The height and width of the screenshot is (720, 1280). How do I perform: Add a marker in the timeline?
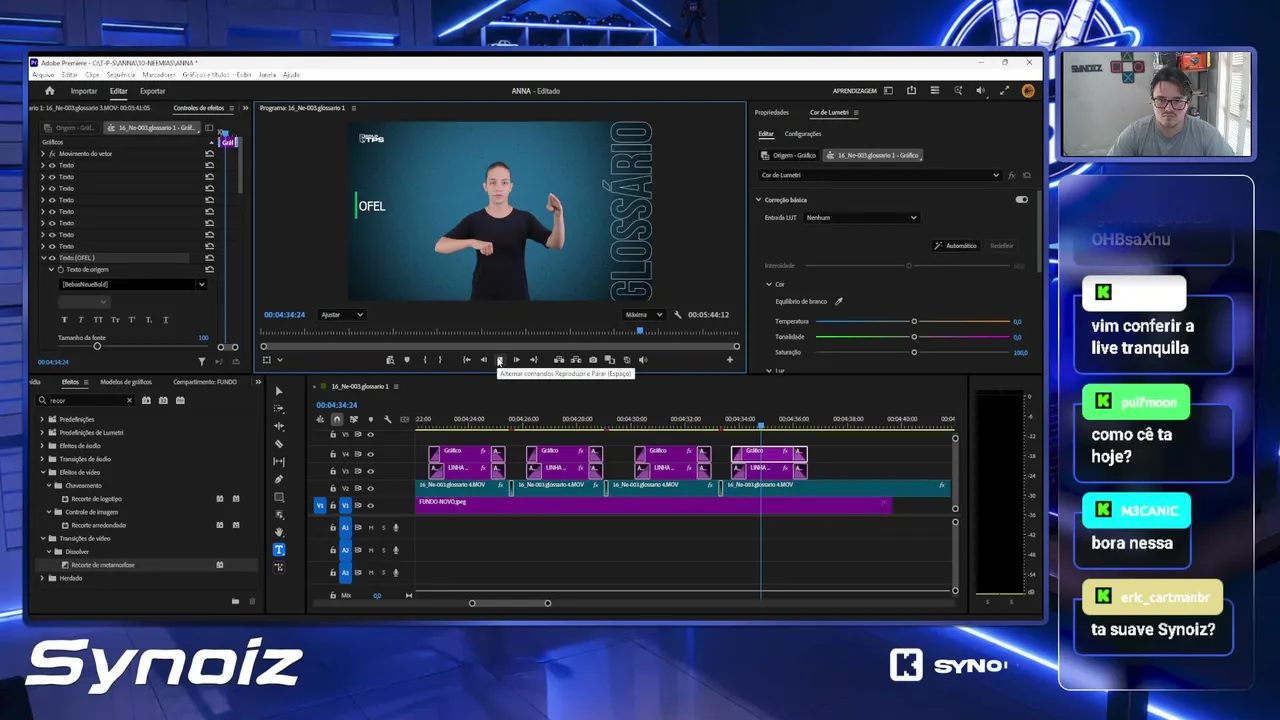coord(371,419)
